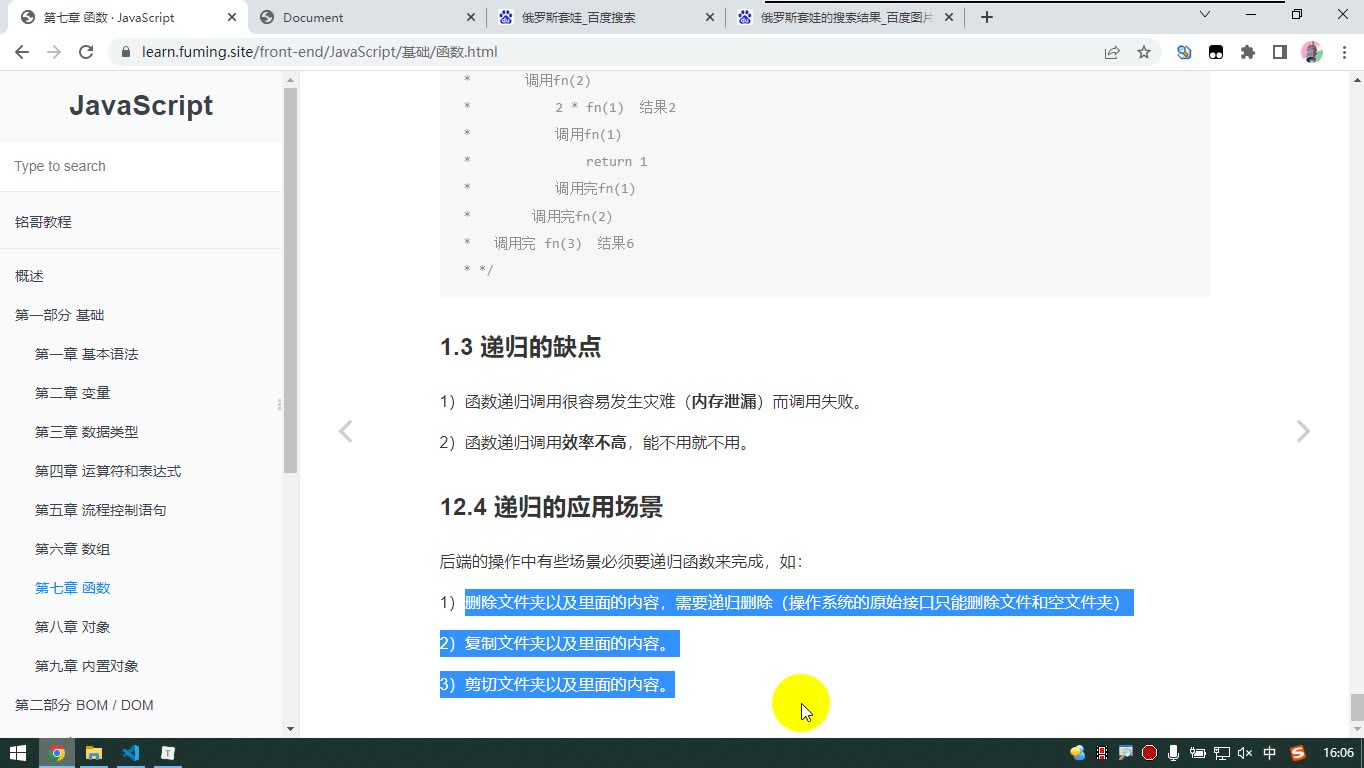Share this page via the share icon
The width and height of the screenshot is (1364, 768).
pyautogui.click(x=1112, y=52)
